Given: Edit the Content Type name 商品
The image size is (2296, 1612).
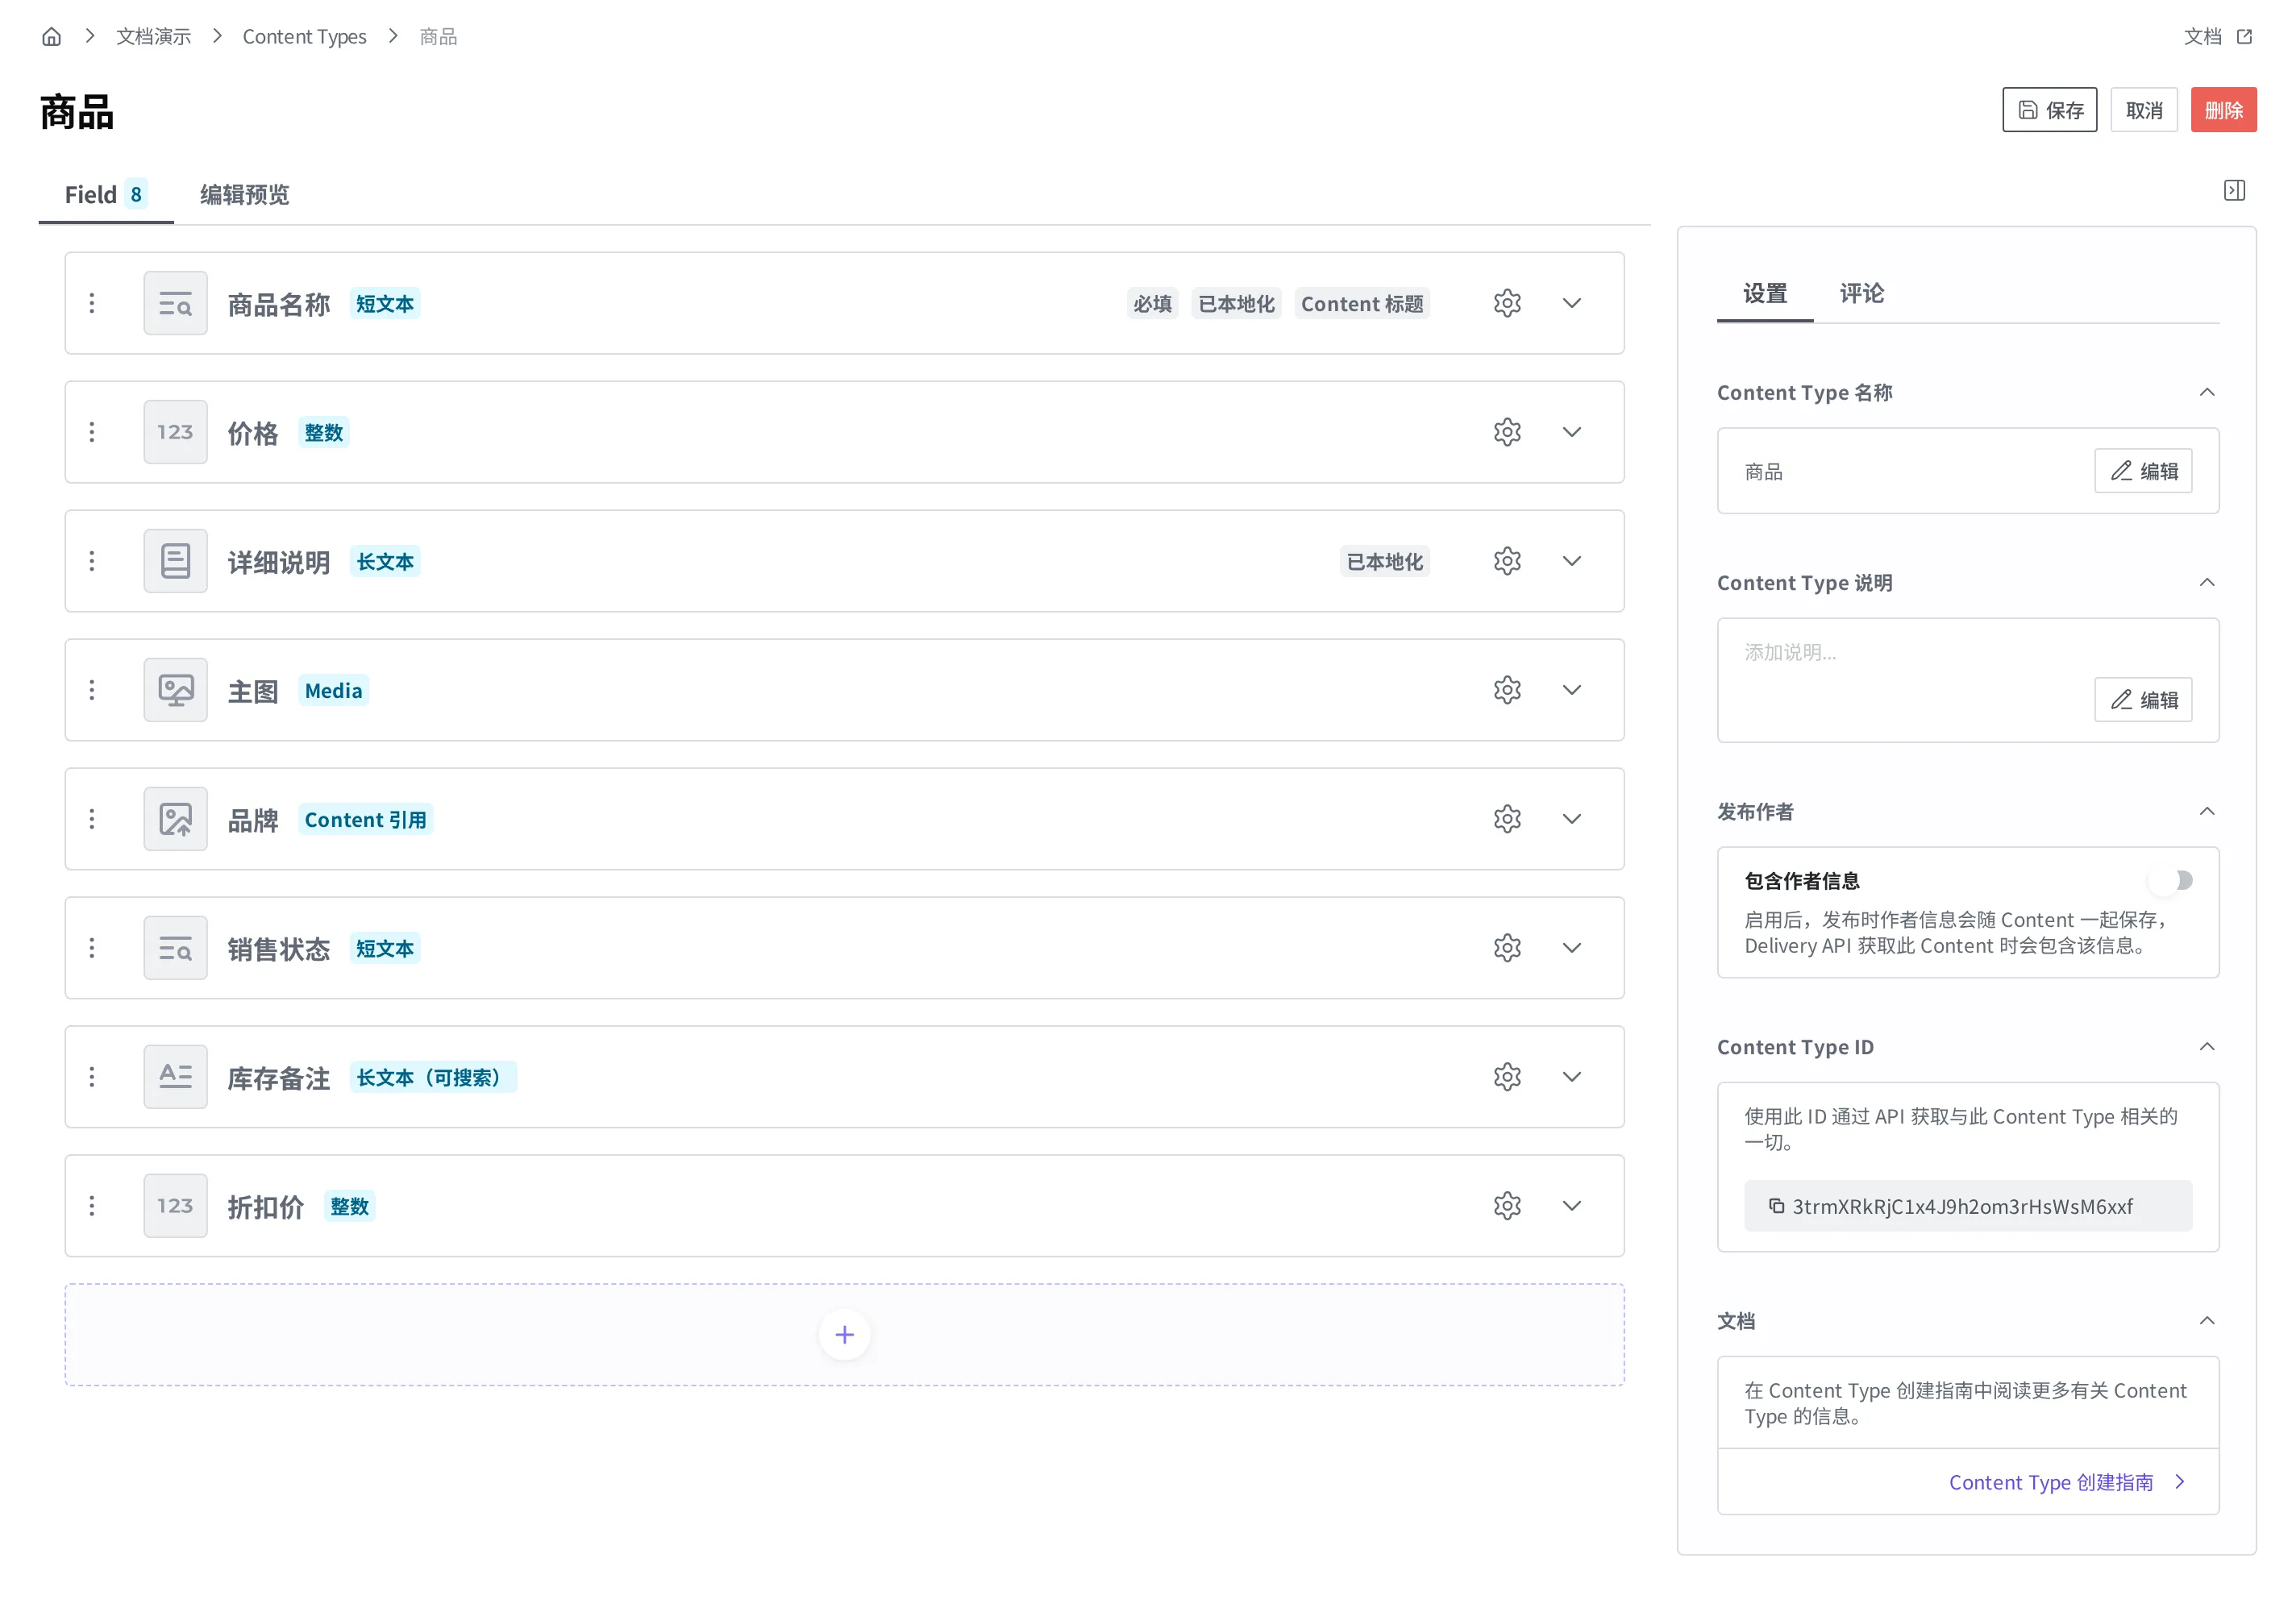Looking at the screenshot, I should coord(2143,471).
